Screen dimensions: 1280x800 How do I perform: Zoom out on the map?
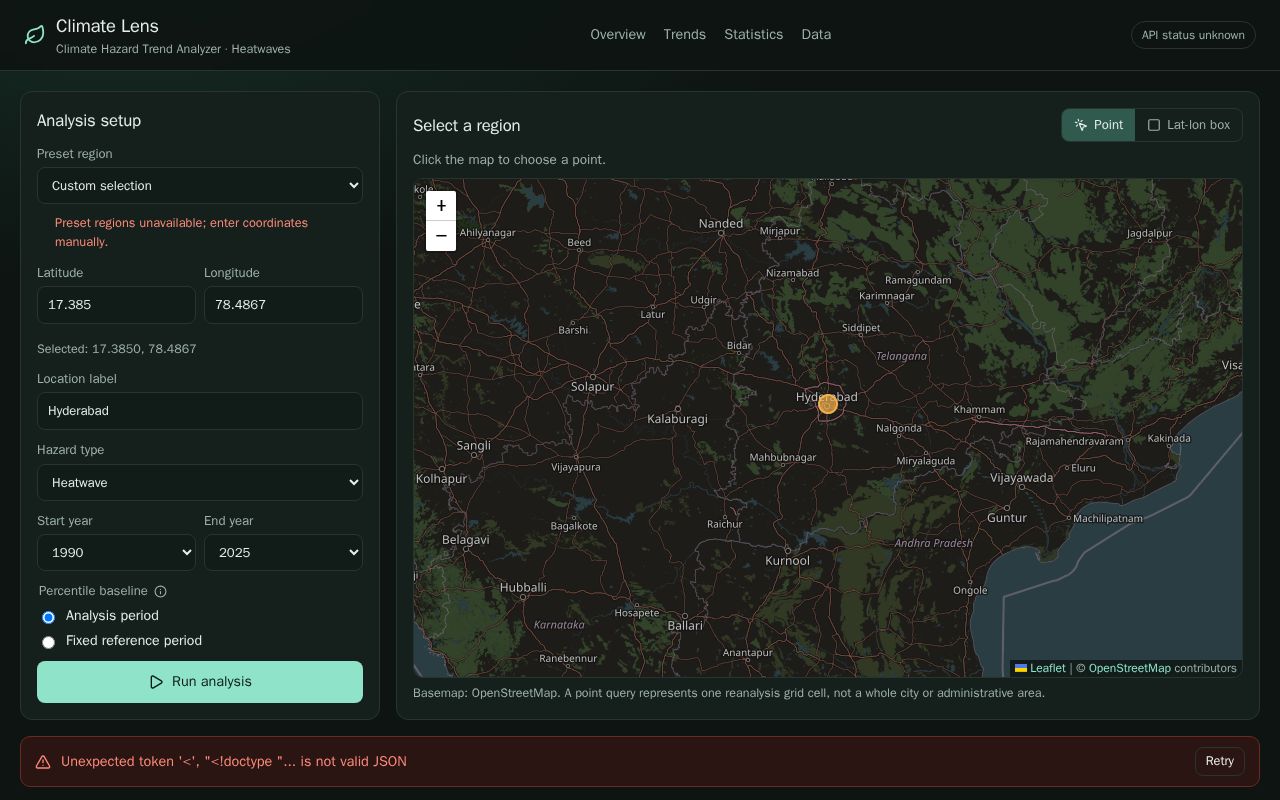441,236
